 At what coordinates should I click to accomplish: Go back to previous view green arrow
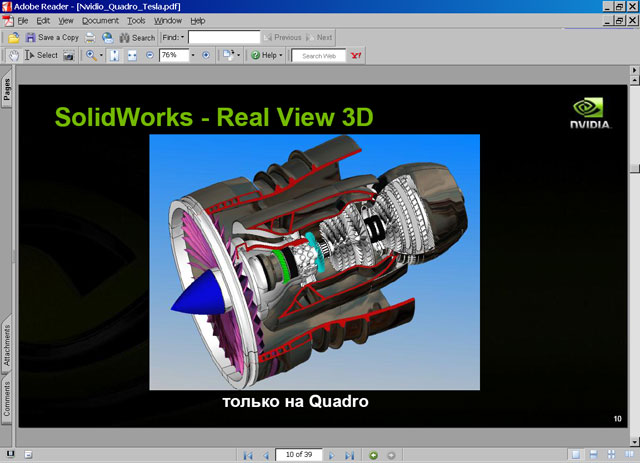[x=373, y=455]
